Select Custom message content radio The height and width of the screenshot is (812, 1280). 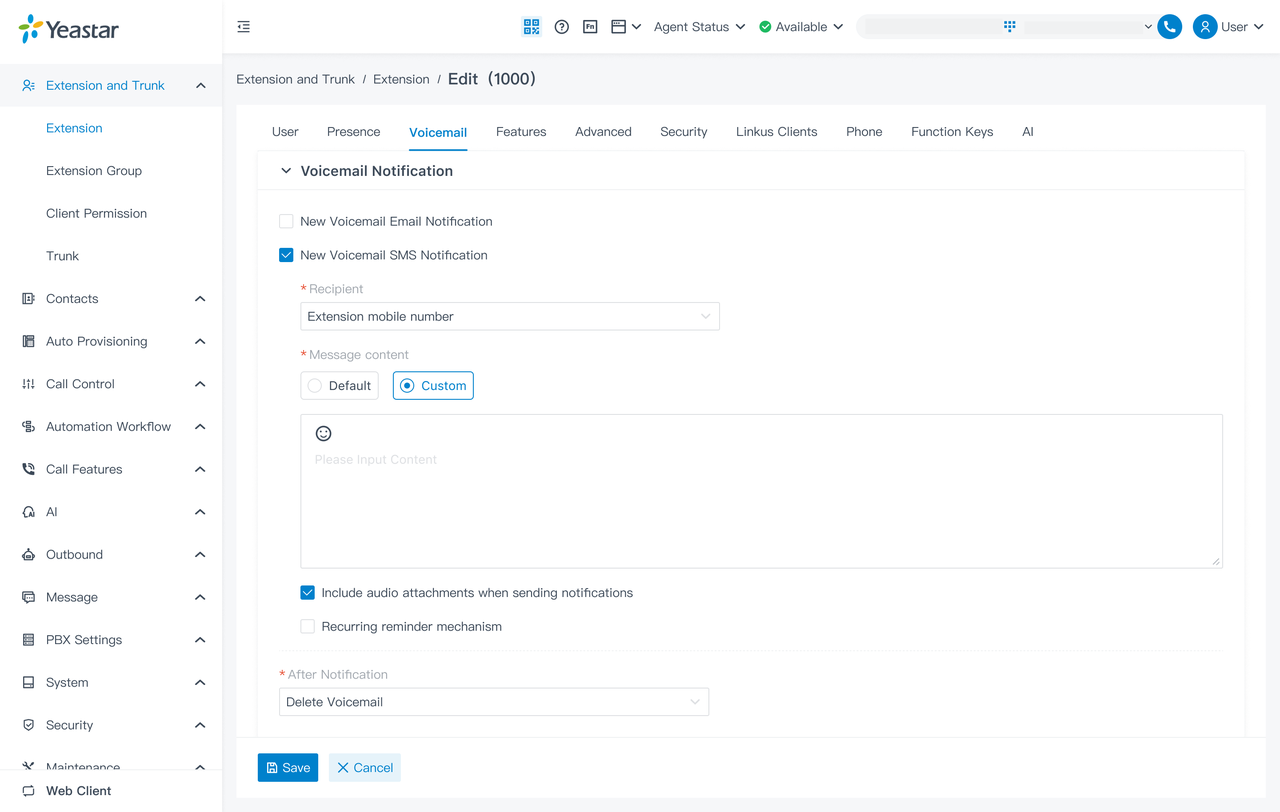pyautogui.click(x=407, y=386)
